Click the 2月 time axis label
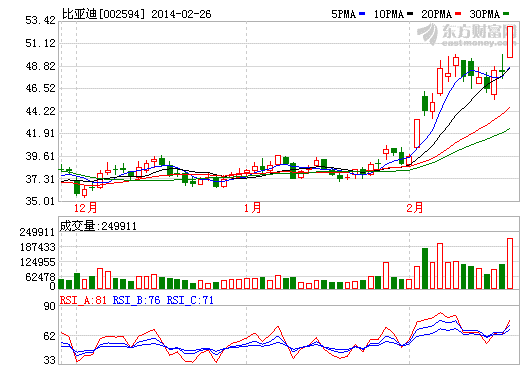 (415, 208)
